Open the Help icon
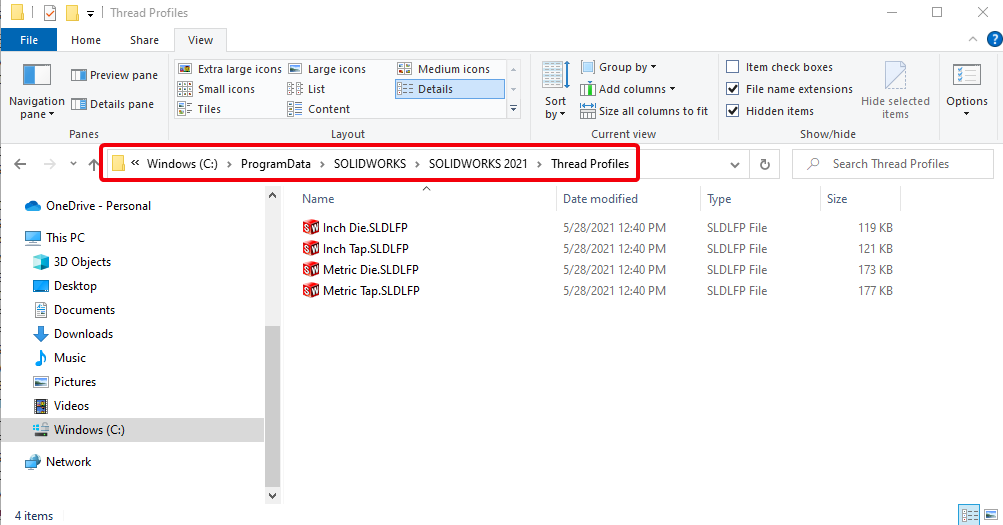The width and height of the screenshot is (1003, 525). (x=994, y=40)
